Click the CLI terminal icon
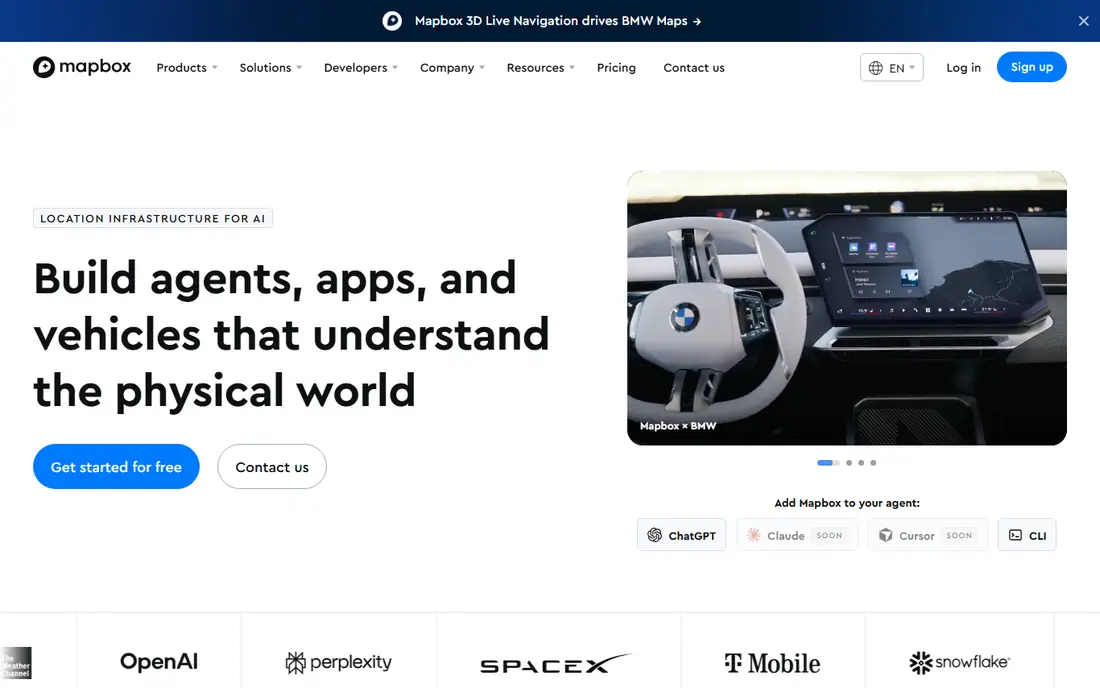The width and height of the screenshot is (1100, 688). (1015, 535)
